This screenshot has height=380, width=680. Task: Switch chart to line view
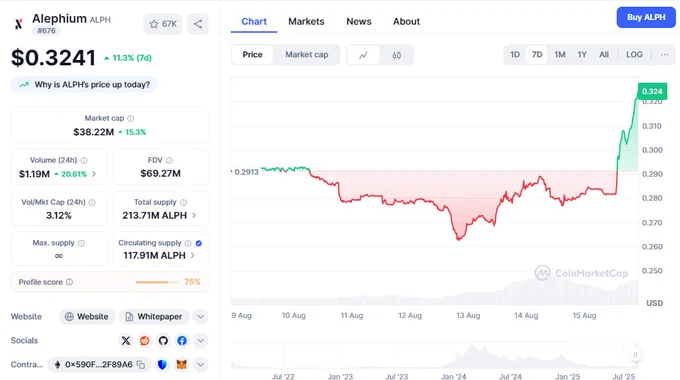coord(363,55)
